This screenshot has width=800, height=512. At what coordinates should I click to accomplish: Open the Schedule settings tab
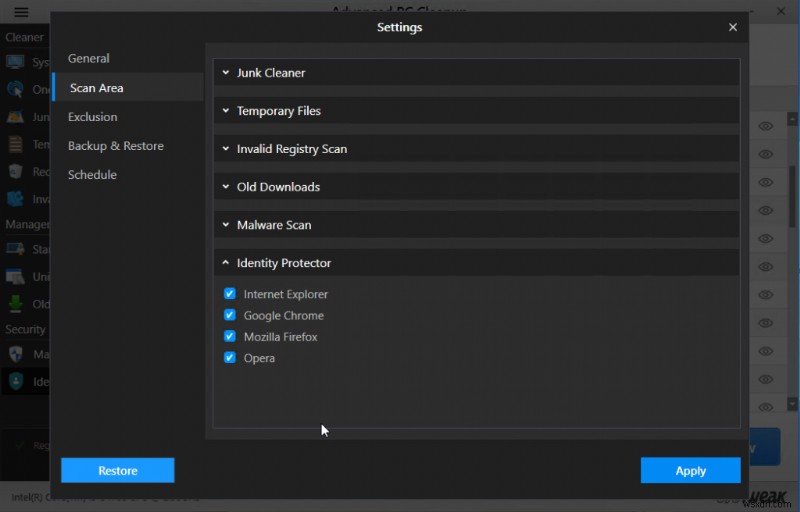(x=92, y=175)
